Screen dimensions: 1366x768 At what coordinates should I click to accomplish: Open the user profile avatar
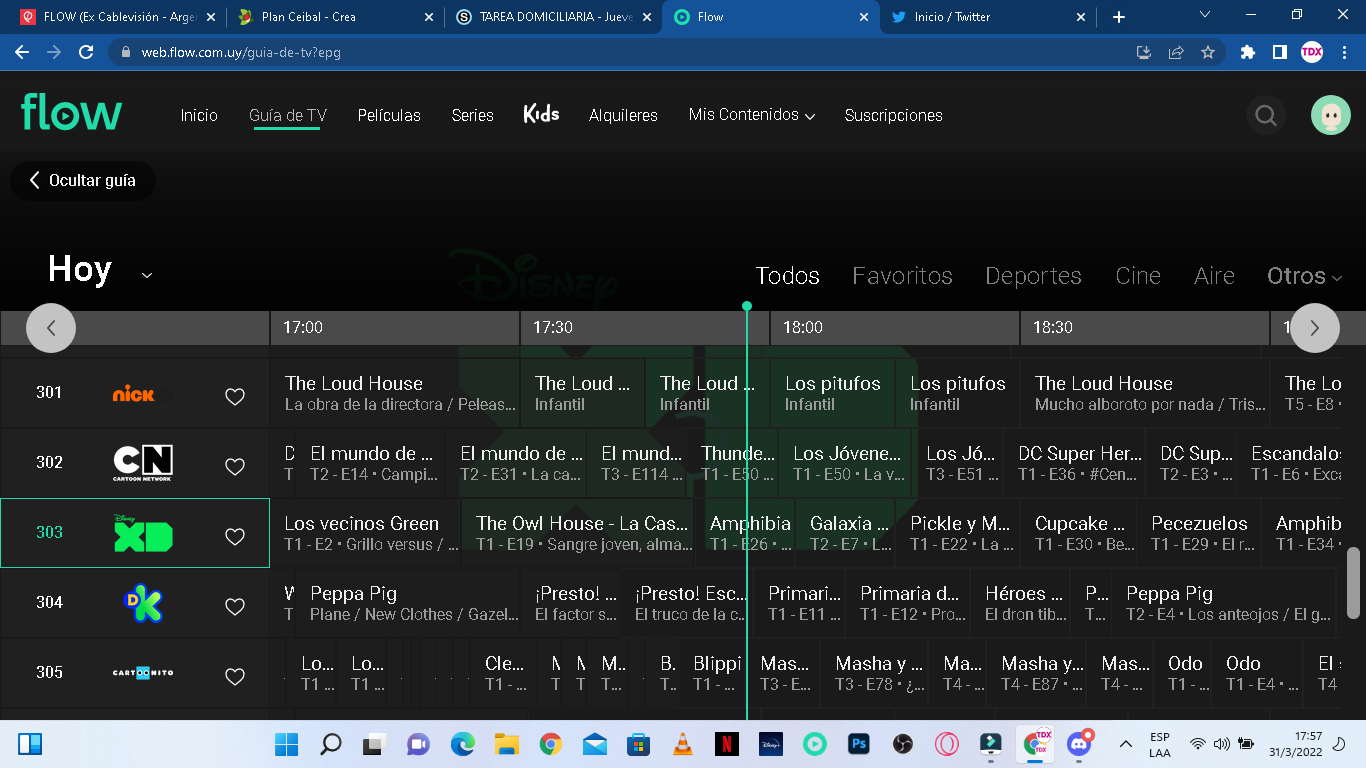[x=1330, y=116]
